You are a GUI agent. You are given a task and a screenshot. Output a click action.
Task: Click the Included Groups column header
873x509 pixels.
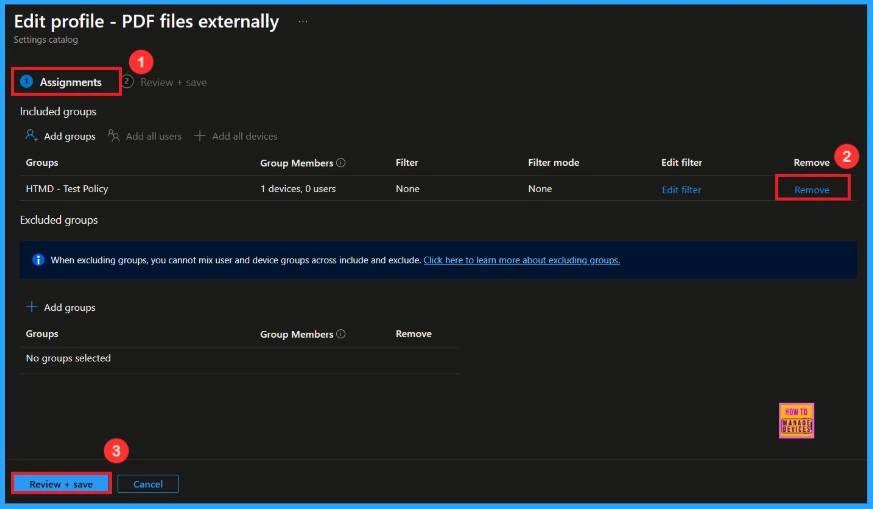(x=42, y=163)
